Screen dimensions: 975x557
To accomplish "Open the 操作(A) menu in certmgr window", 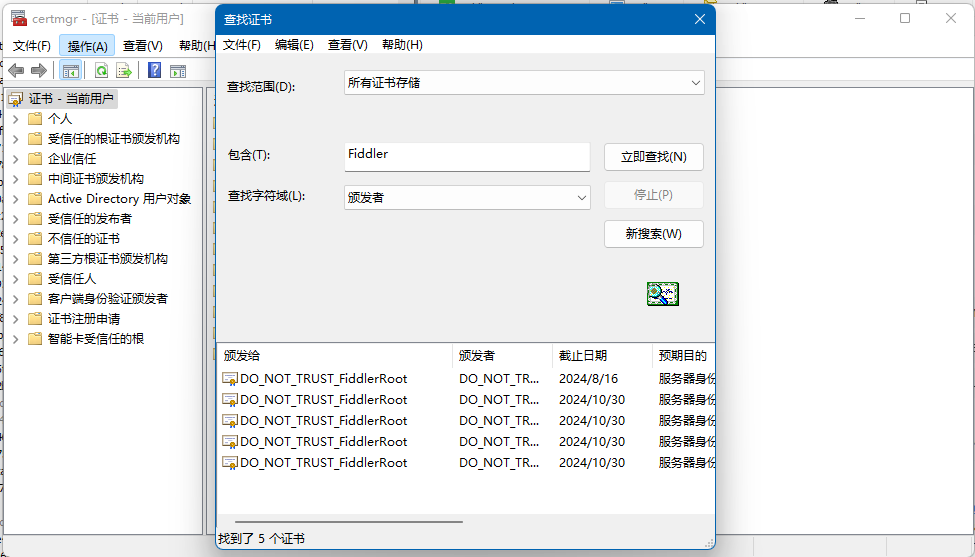I will [87, 46].
